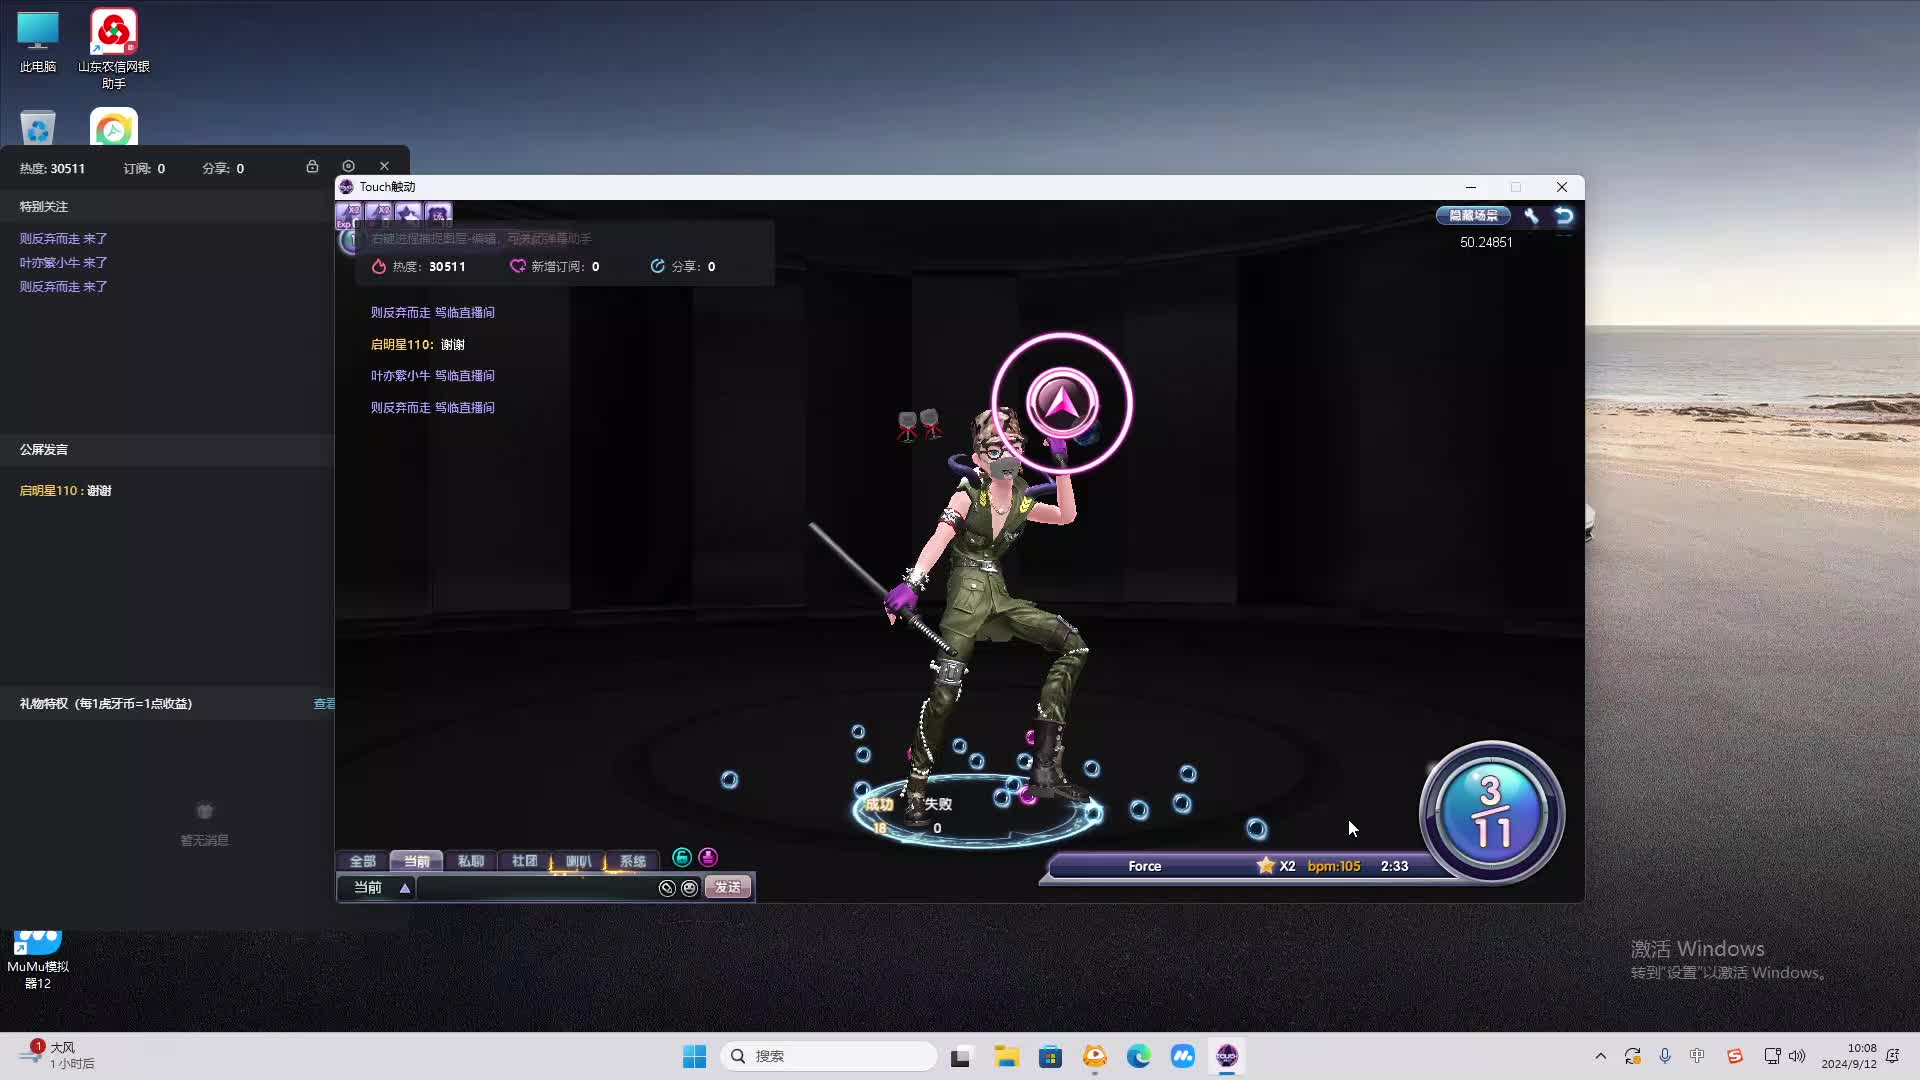Toggle the 隐藏场景 hide scene button
The height and width of the screenshot is (1080, 1920).
click(x=1473, y=215)
